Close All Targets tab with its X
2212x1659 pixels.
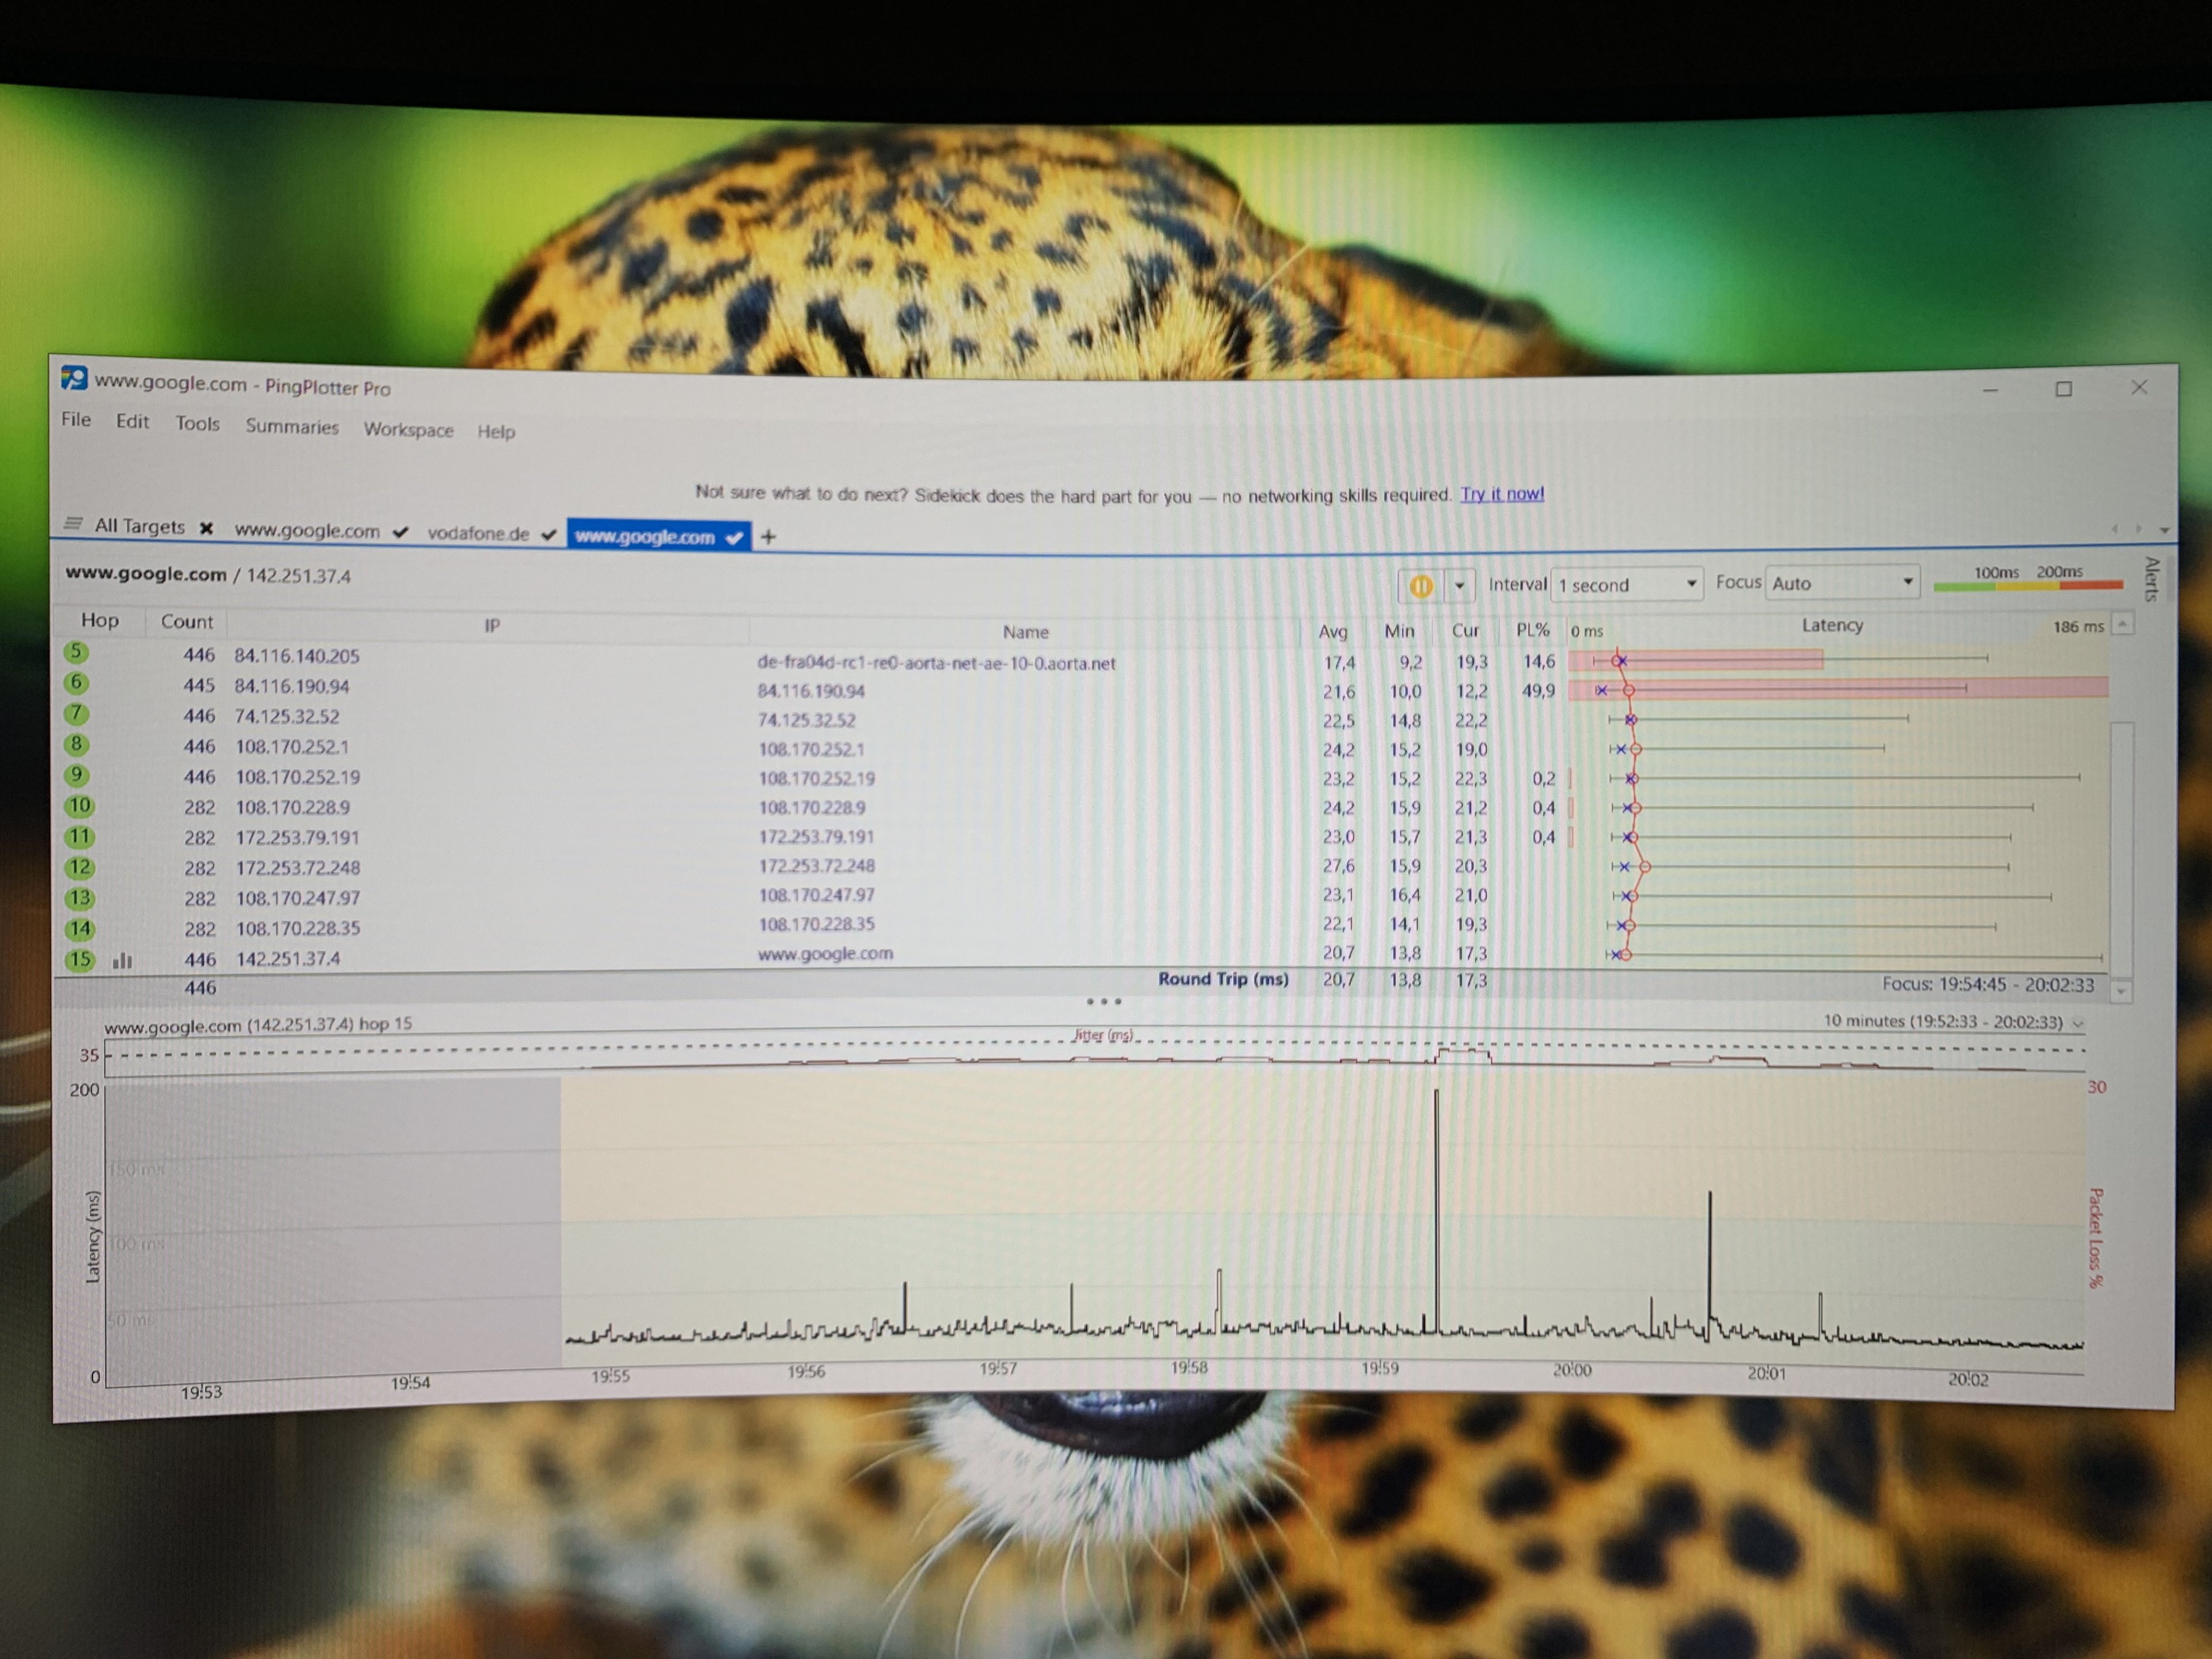pyautogui.click(x=206, y=528)
